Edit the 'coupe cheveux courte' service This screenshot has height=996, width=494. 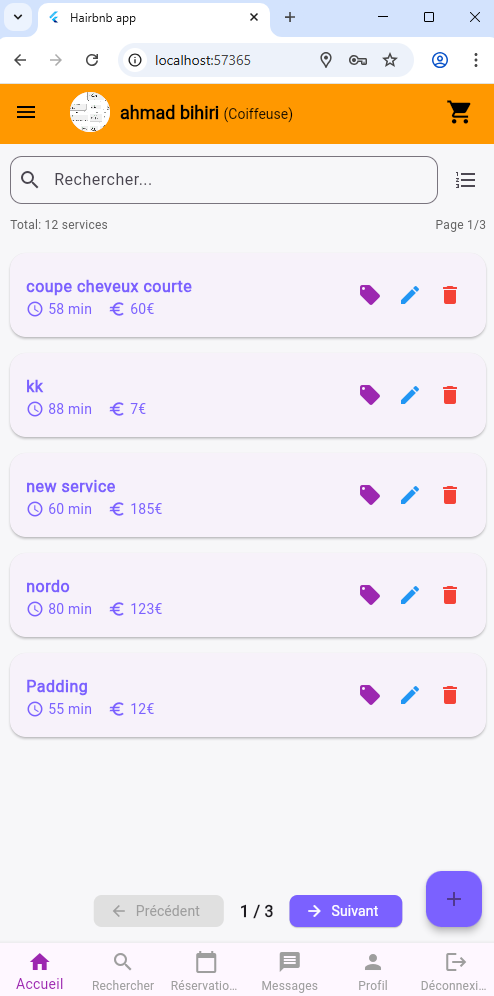point(410,295)
